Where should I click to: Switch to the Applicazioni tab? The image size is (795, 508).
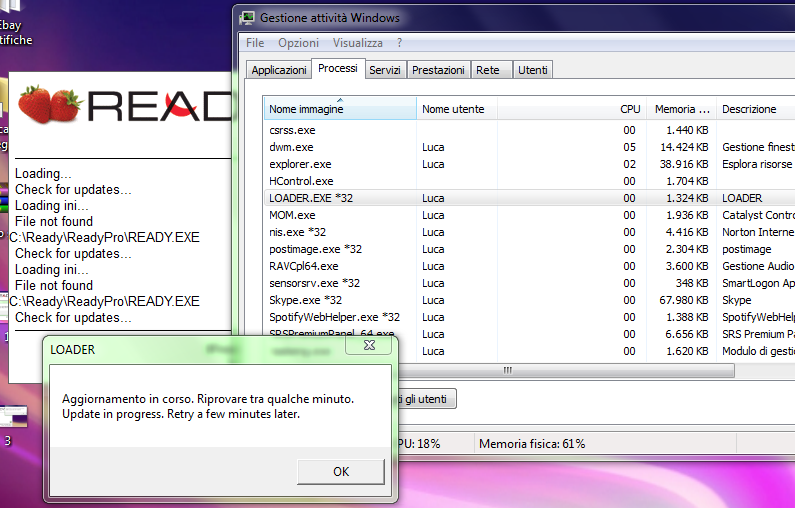[x=279, y=70]
